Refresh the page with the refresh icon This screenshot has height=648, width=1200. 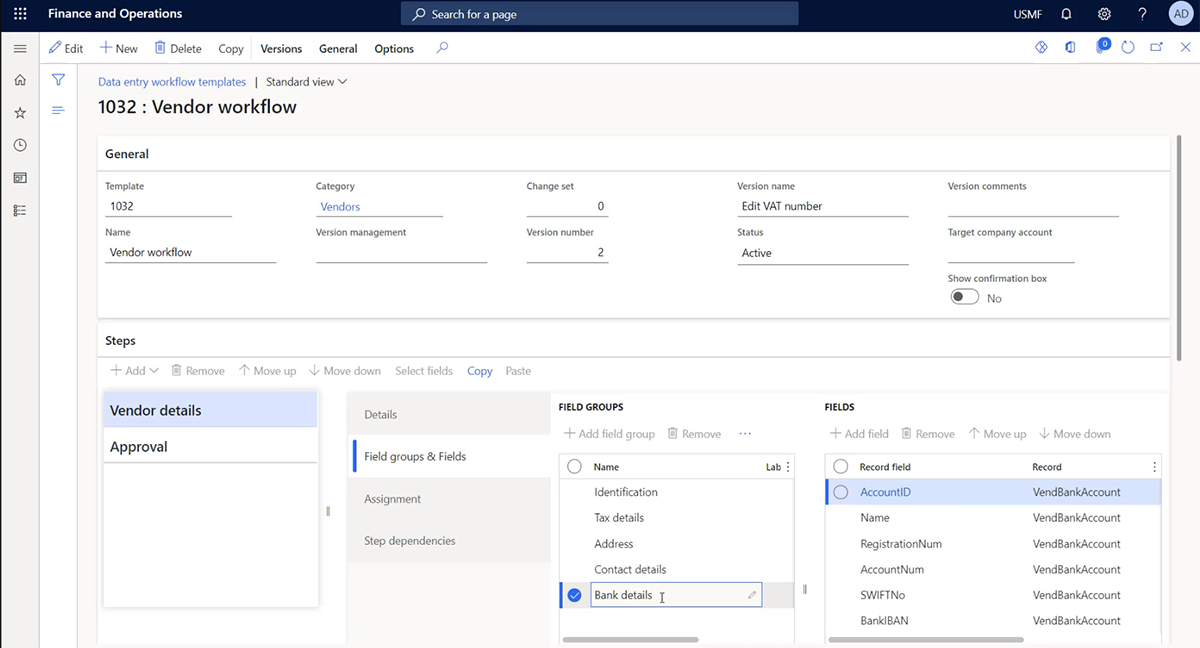[x=1130, y=46]
